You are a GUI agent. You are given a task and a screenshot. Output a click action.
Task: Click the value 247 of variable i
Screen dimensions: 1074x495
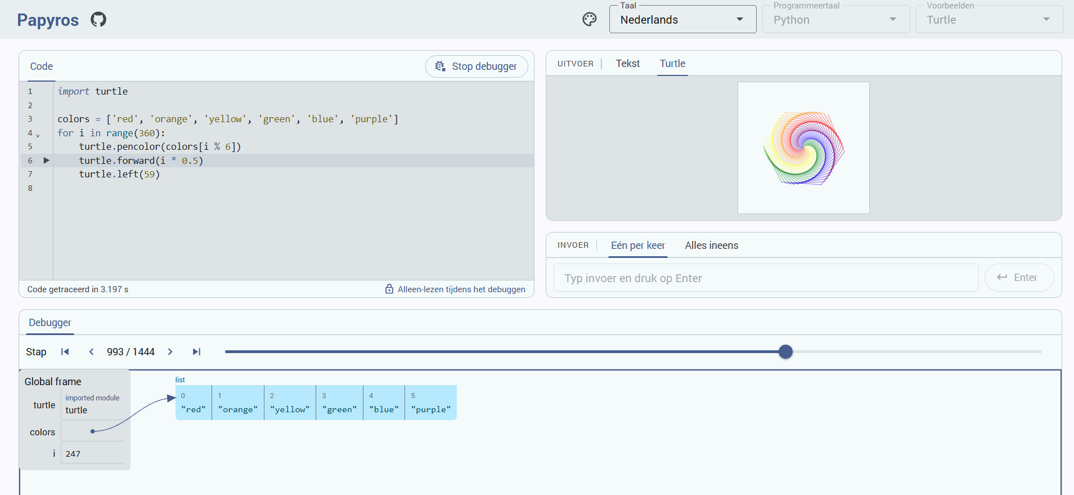point(73,454)
